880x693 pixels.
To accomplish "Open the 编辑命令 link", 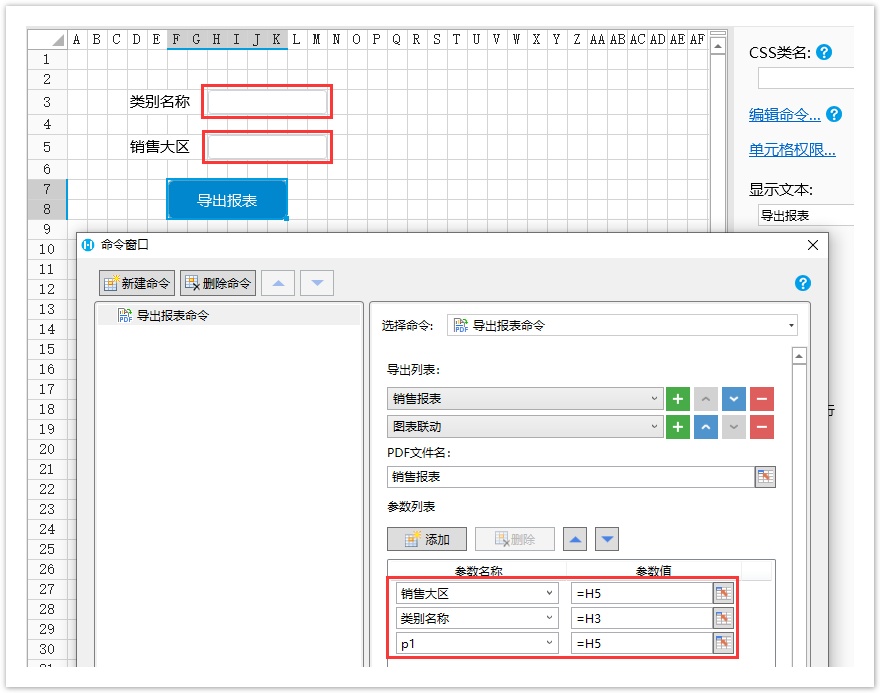I will click(785, 115).
